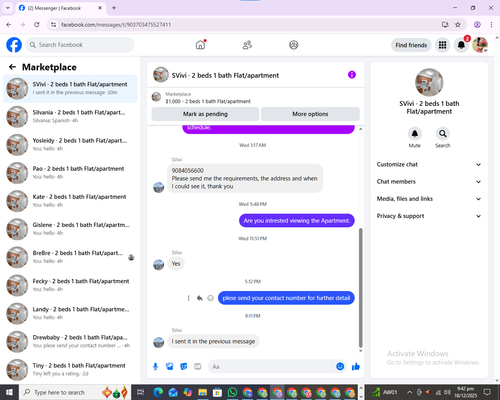Open new browser tab
Image resolution: width=500 pixels, height=400 pixels.
pyautogui.click(x=114, y=8)
